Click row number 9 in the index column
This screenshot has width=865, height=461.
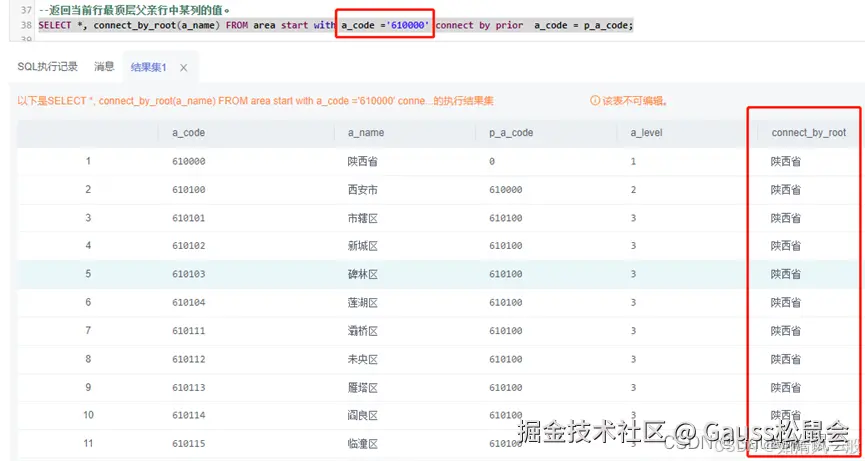pyautogui.click(x=88, y=388)
